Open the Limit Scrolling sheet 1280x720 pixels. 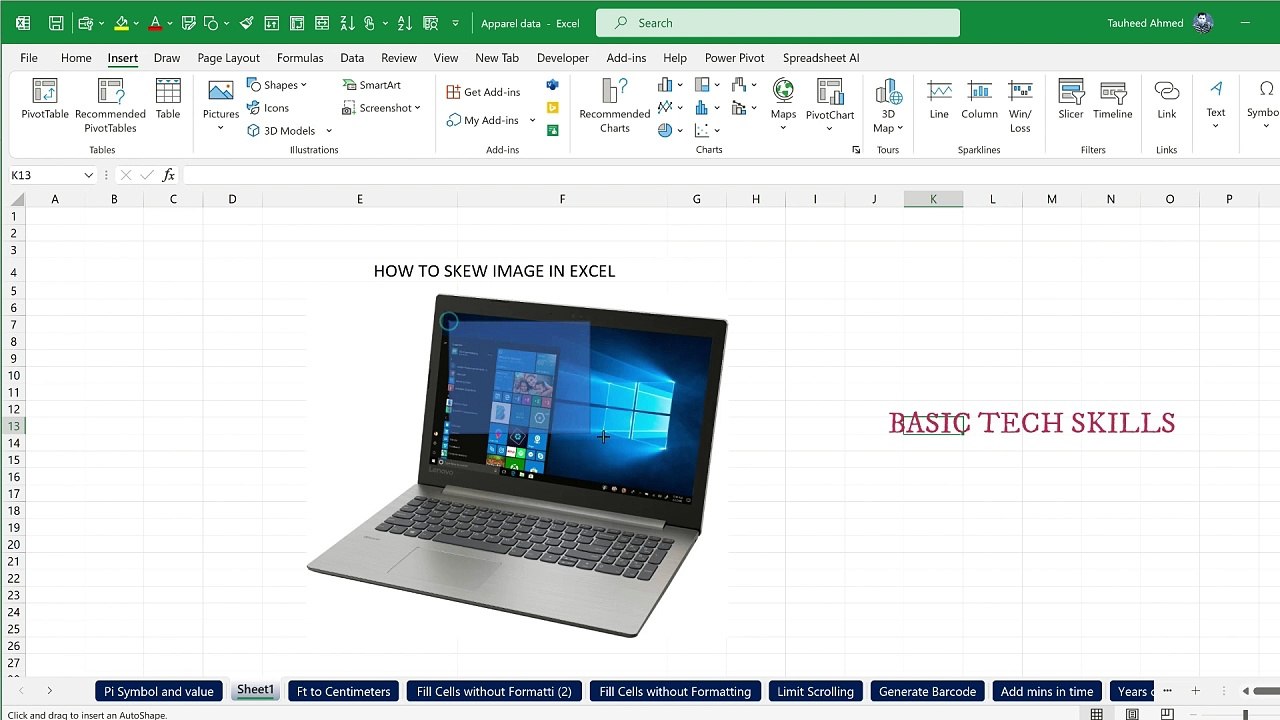click(x=816, y=691)
